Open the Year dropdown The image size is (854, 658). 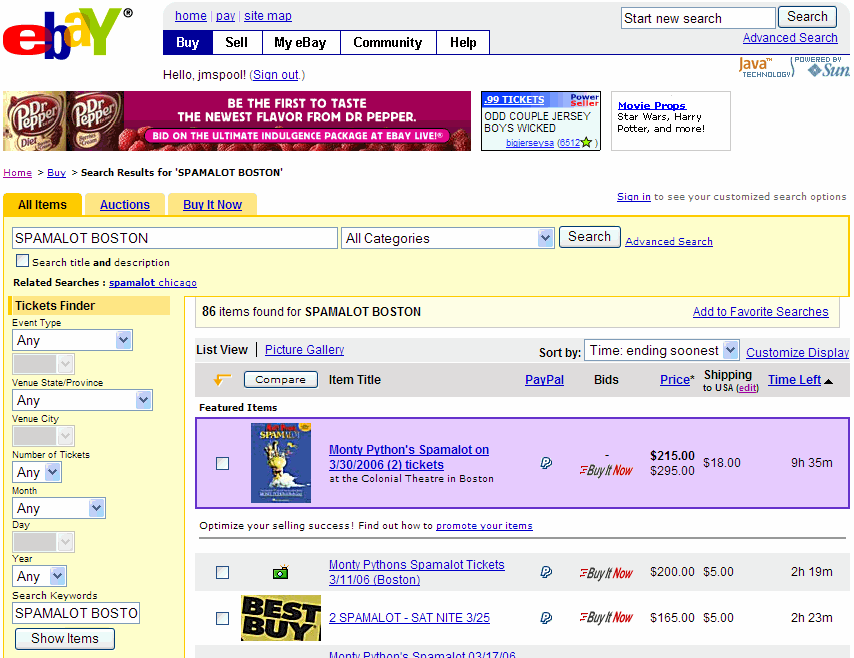click(x=39, y=576)
